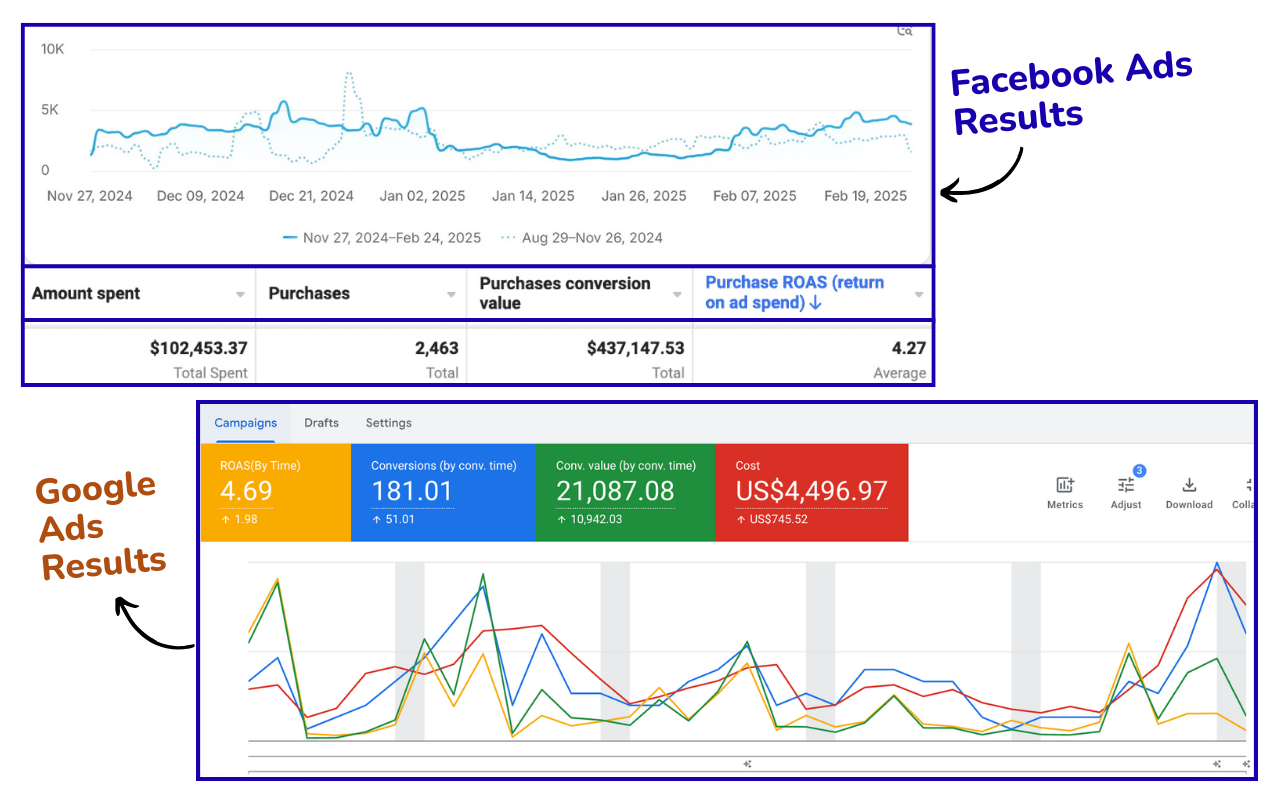Click the expand icon at chart's bottom right
The image size is (1280, 800).
(x=1216, y=763)
